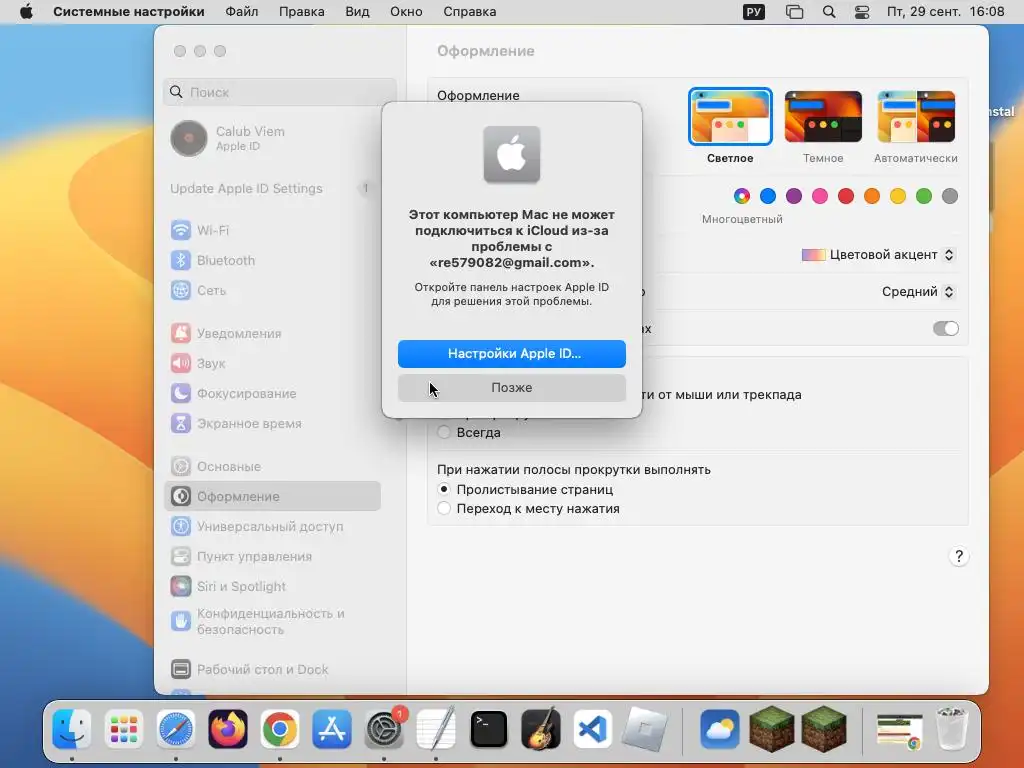
Task: Click the Позже button
Action: pos(512,387)
